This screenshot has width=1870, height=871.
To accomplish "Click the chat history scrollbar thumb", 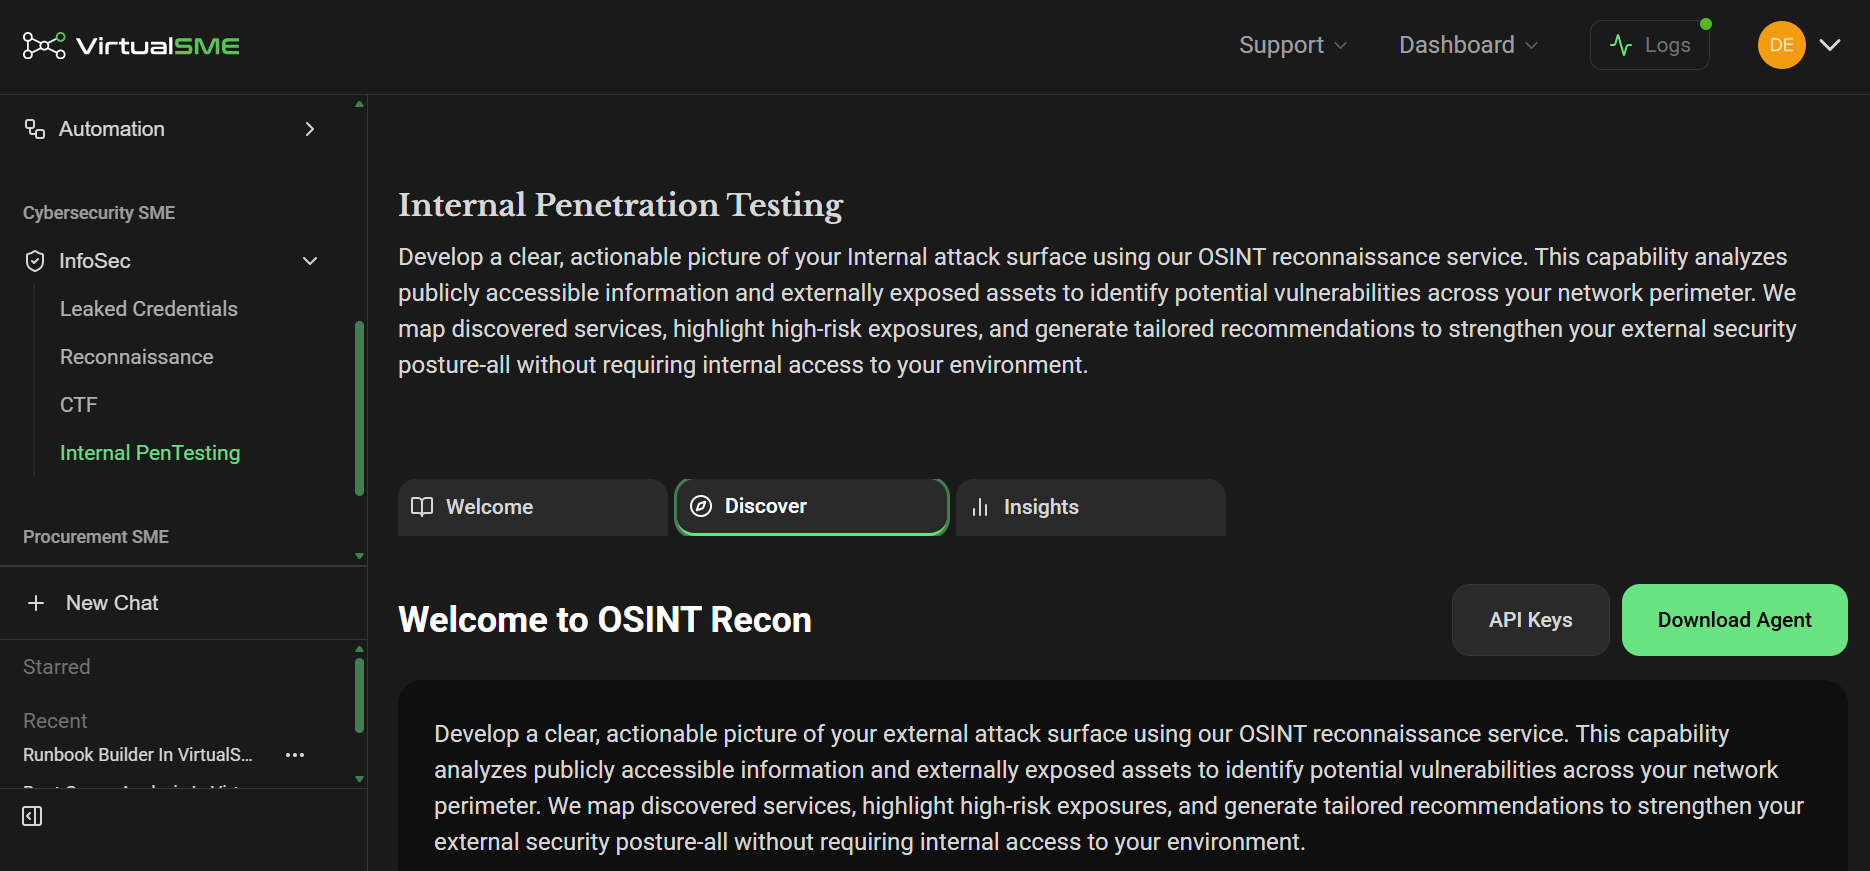I will point(359,696).
